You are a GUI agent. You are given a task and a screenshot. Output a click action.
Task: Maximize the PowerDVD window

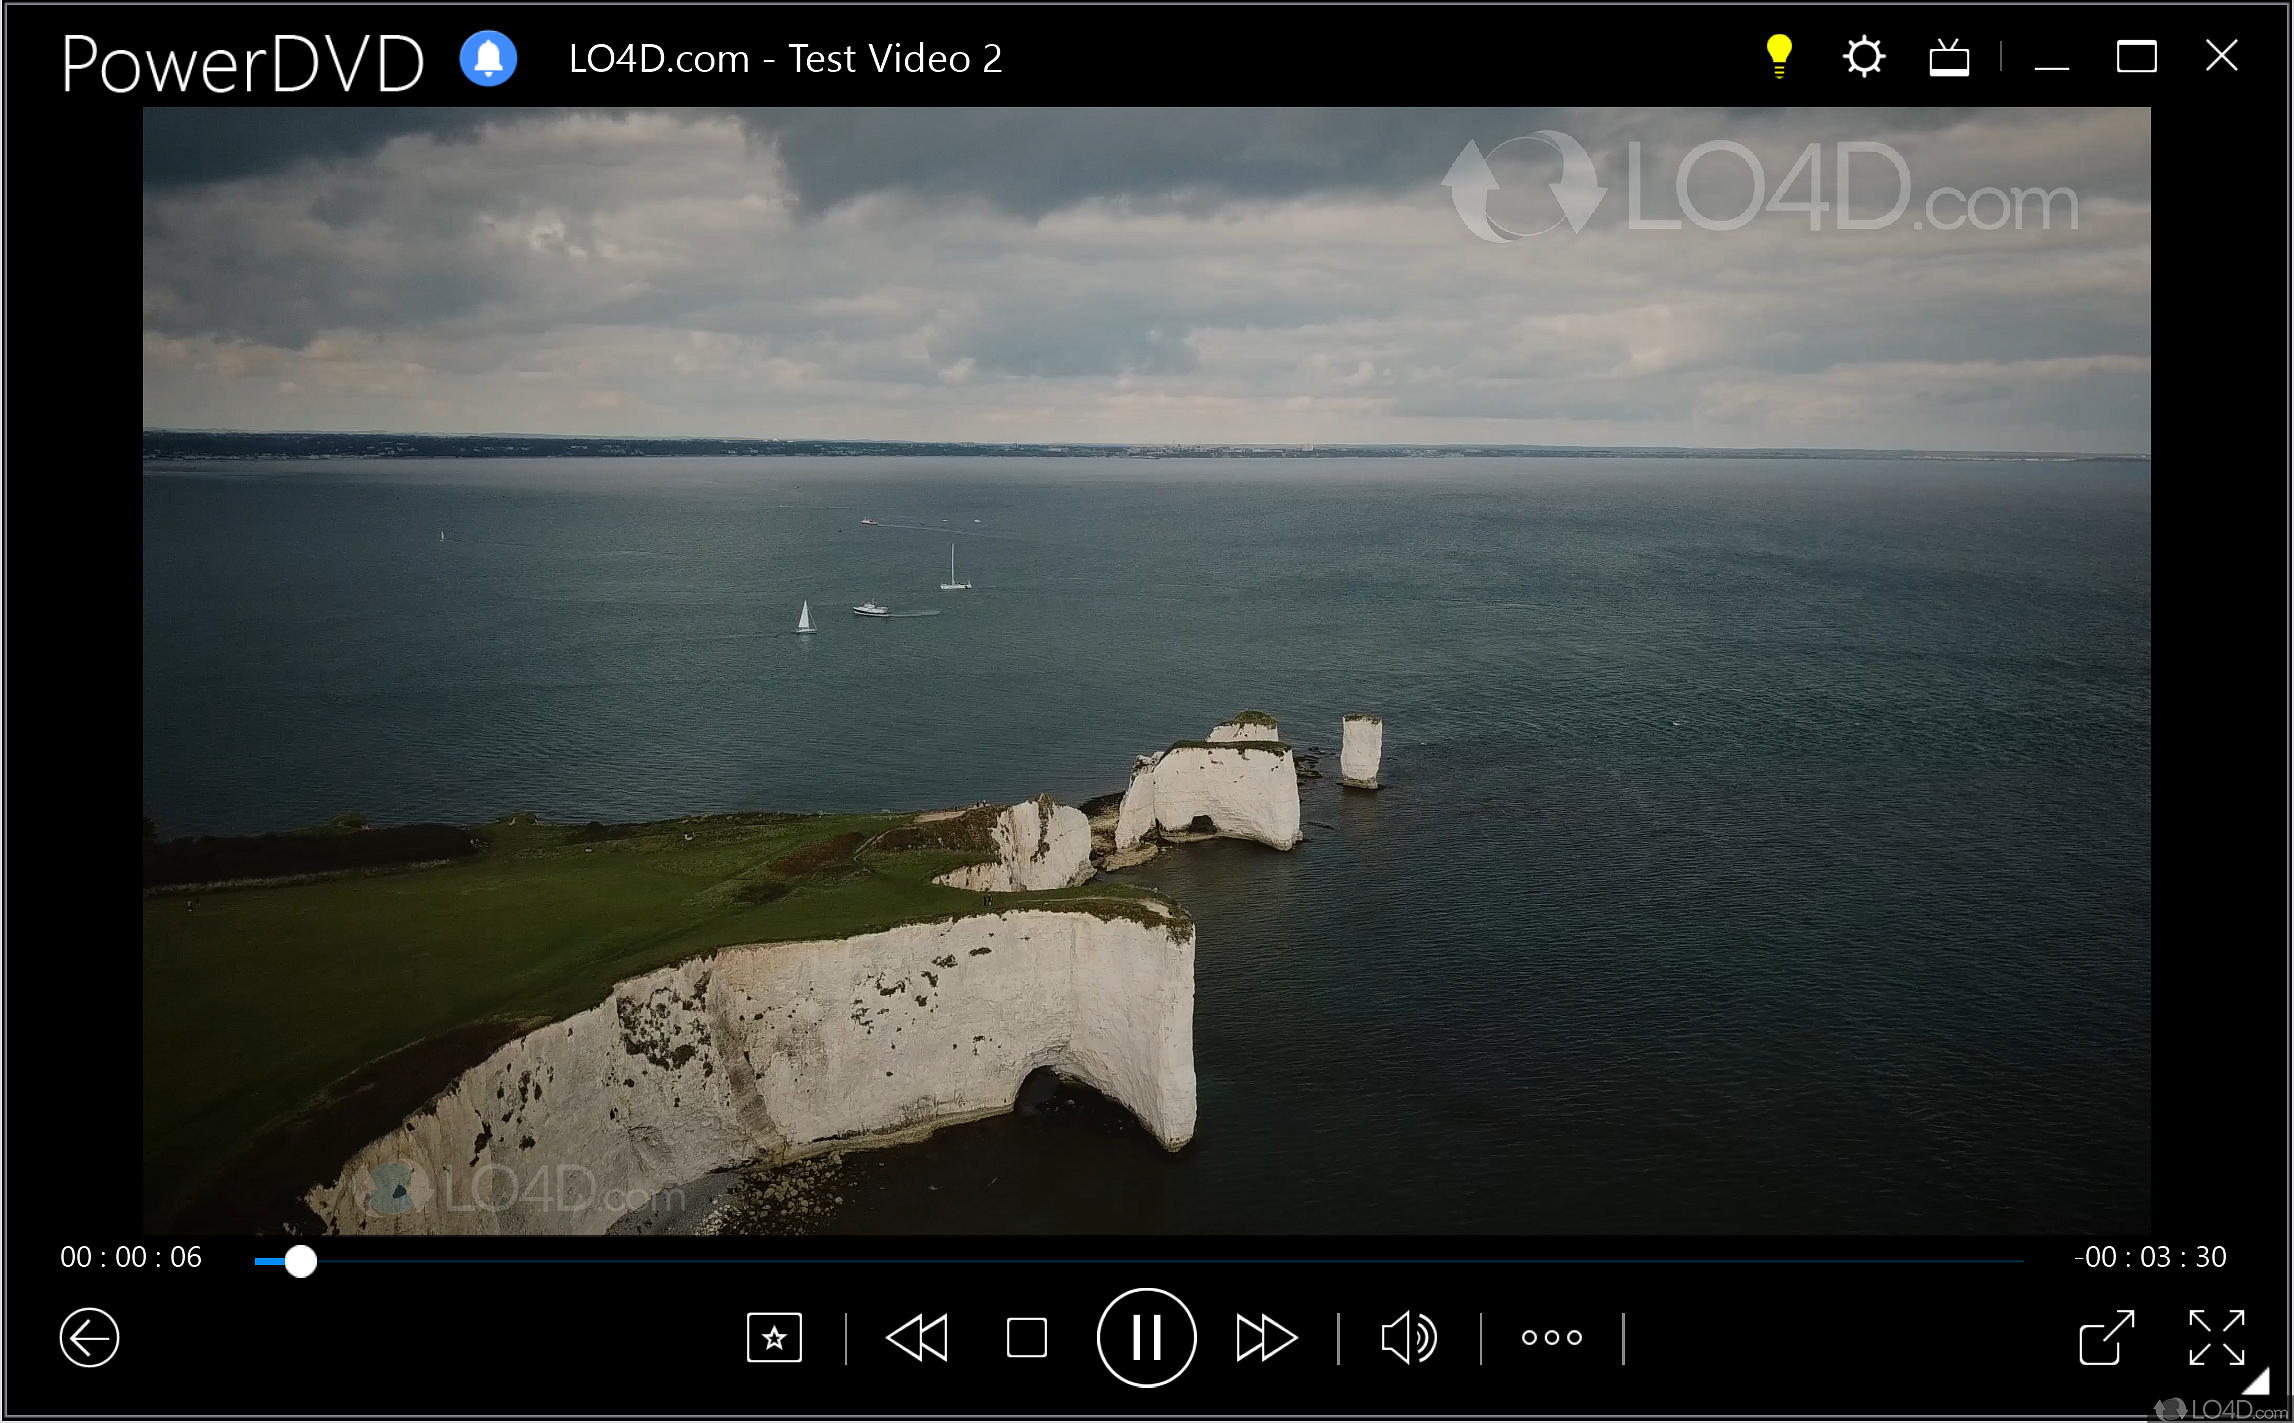2136,57
